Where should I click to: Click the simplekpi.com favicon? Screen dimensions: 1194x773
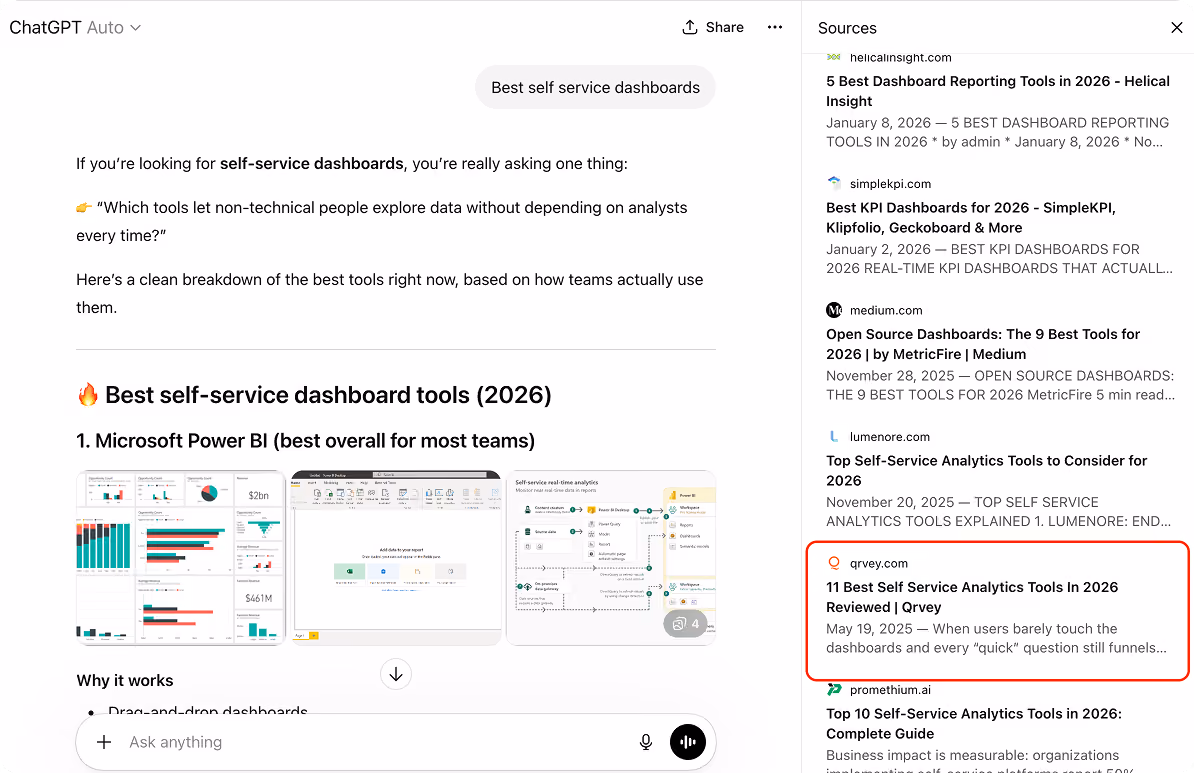[x=834, y=184]
